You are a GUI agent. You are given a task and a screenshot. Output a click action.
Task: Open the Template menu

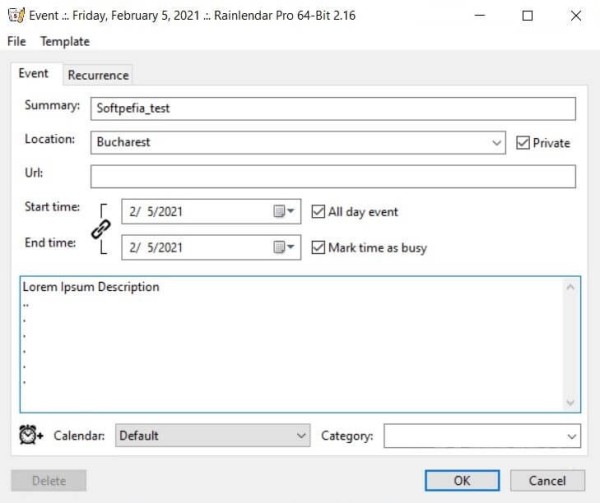[x=65, y=41]
